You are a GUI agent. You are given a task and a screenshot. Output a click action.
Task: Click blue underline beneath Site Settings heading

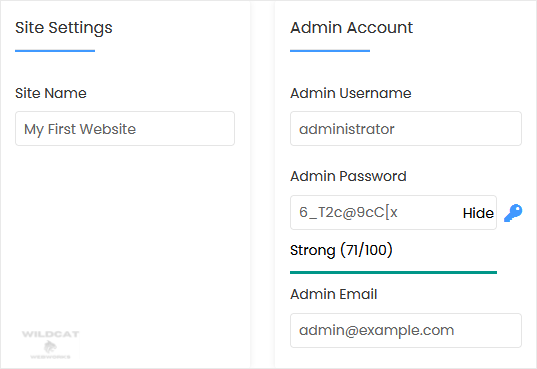point(55,51)
